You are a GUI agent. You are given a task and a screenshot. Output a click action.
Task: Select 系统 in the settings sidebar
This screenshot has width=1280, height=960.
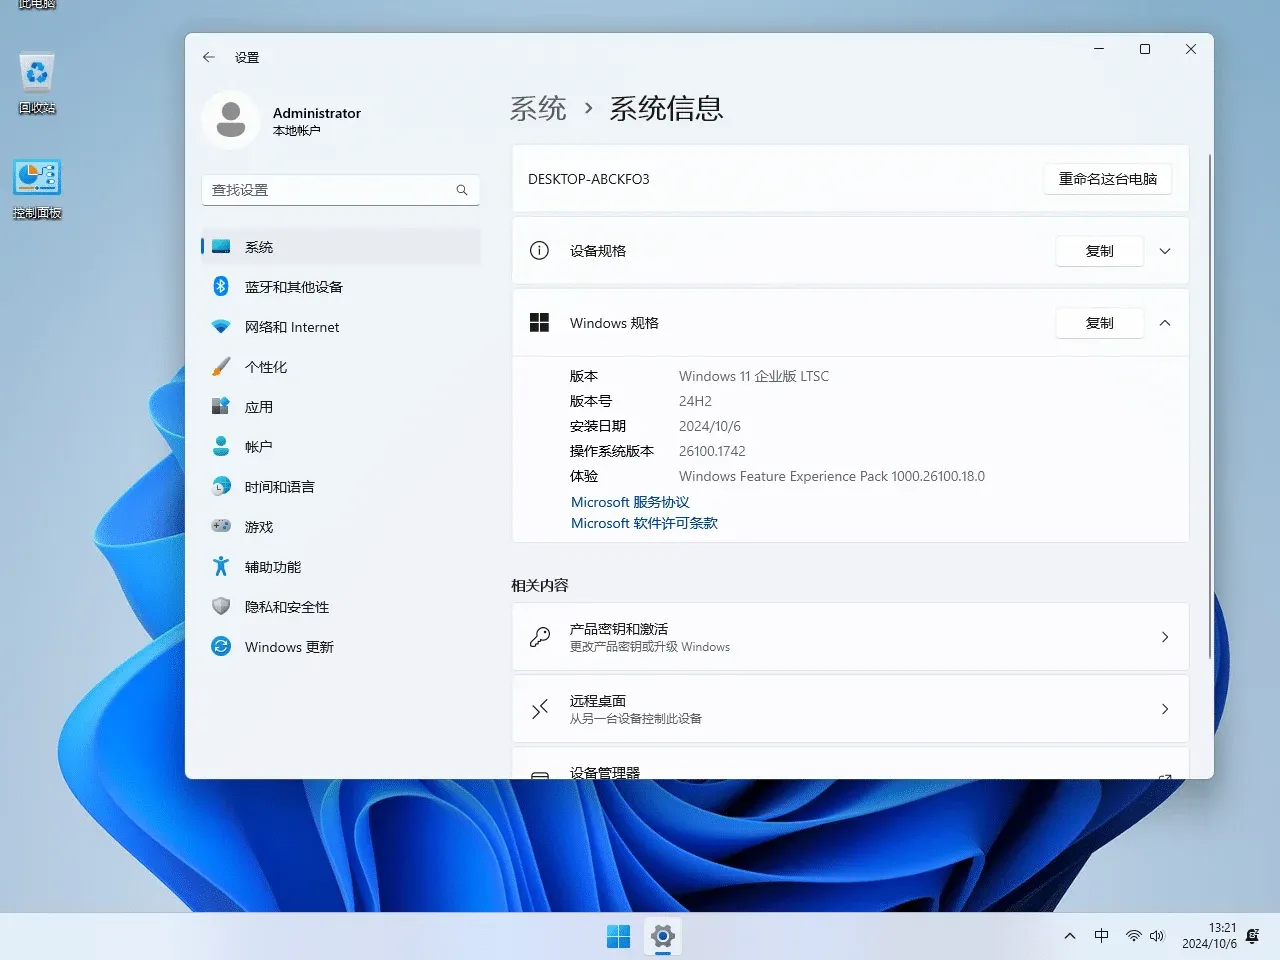click(x=259, y=246)
